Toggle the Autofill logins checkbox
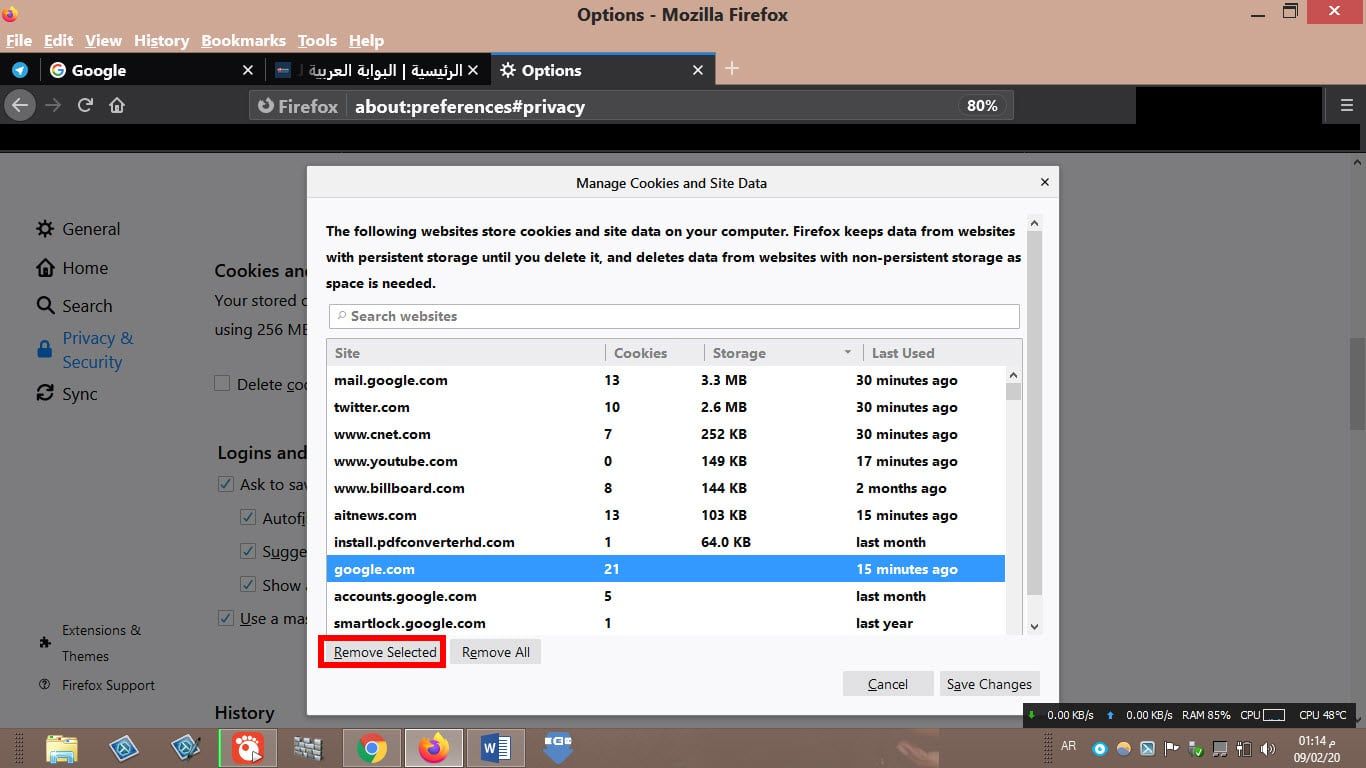This screenshot has width=1366, height=768. tap(248, 518)
